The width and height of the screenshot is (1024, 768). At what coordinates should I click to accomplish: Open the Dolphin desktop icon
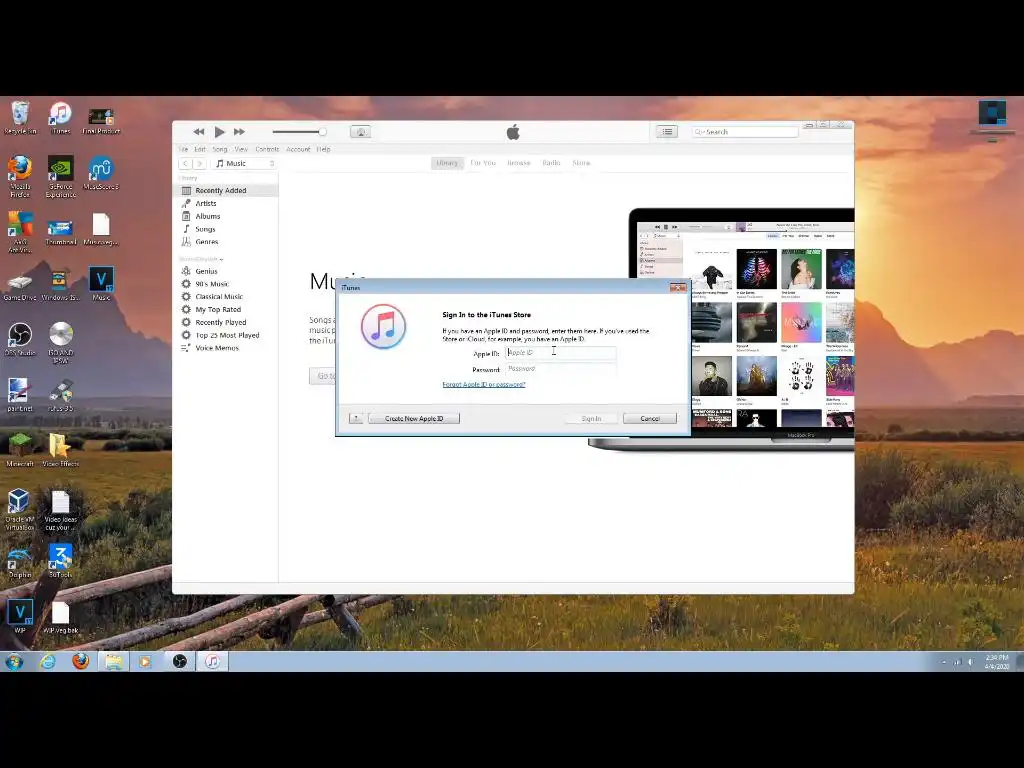coord(20,562)
